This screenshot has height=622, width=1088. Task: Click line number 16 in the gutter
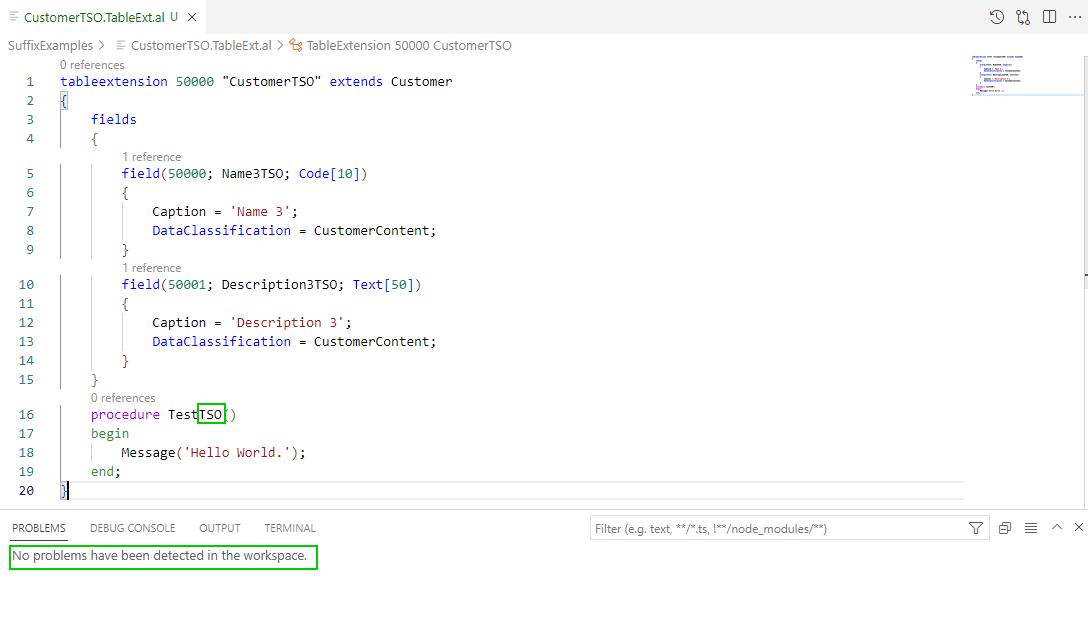[x=26, y=414]
